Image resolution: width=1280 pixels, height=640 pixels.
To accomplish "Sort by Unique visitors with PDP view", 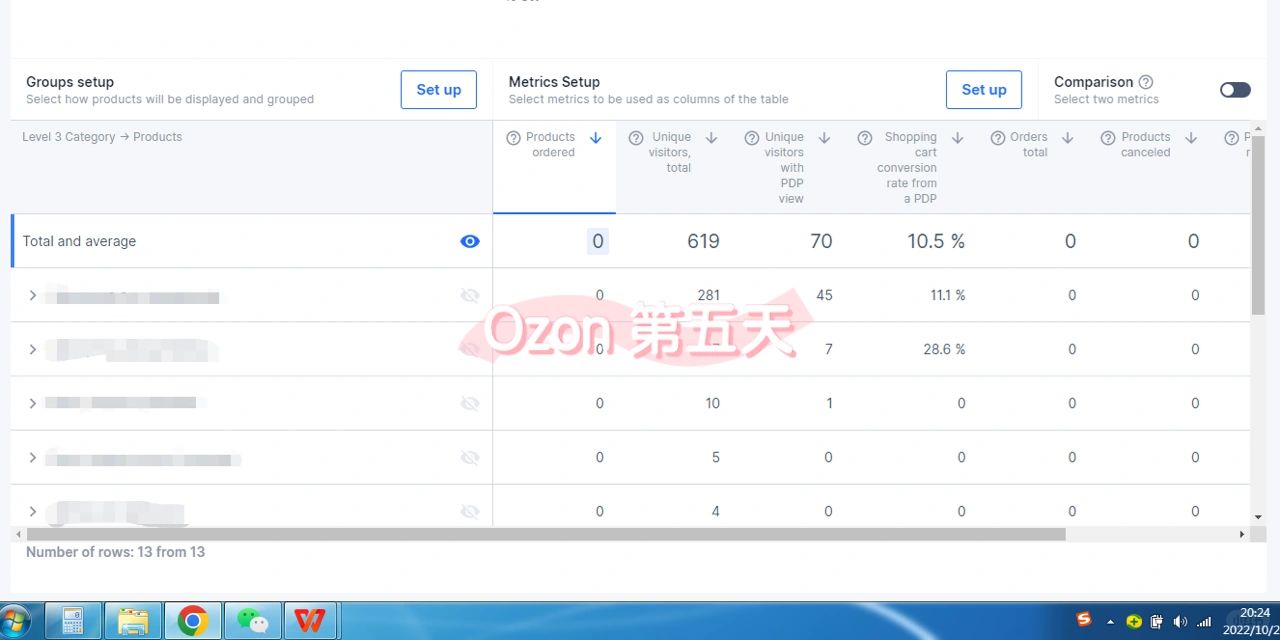I will [x=825, y=138].
